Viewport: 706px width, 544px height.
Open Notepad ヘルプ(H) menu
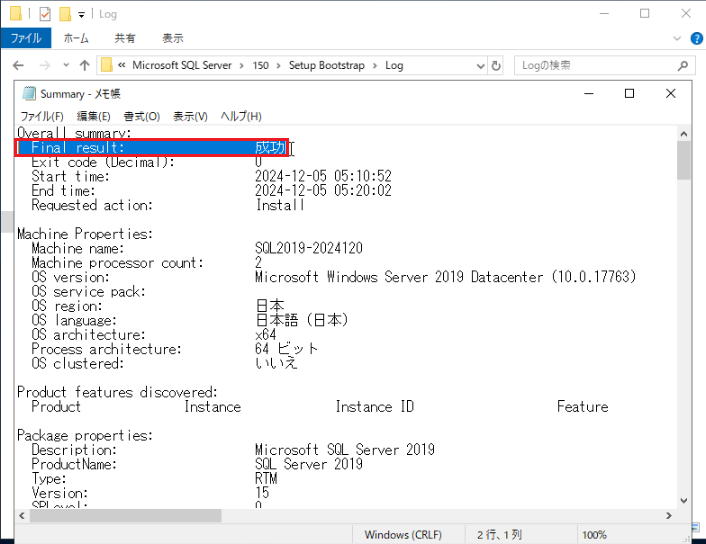pyautogui.click(x=241, y=117)
